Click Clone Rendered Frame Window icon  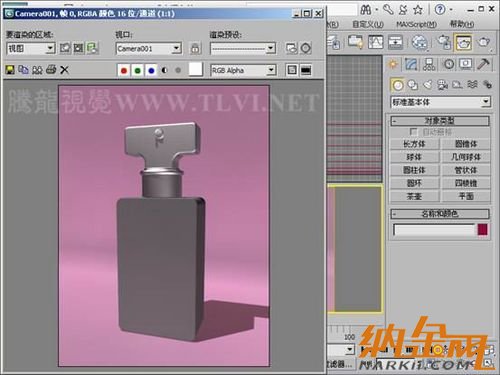click(x=37, y=70)
